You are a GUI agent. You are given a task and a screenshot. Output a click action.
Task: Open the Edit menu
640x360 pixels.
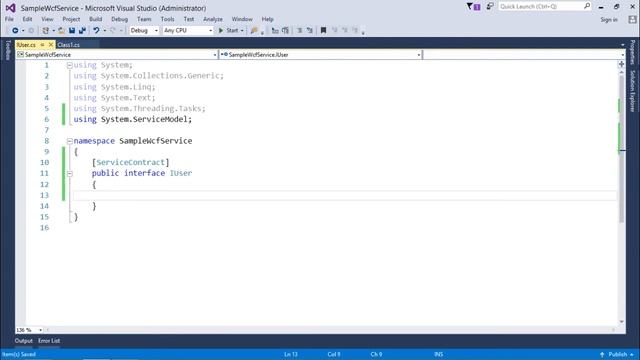27,19
